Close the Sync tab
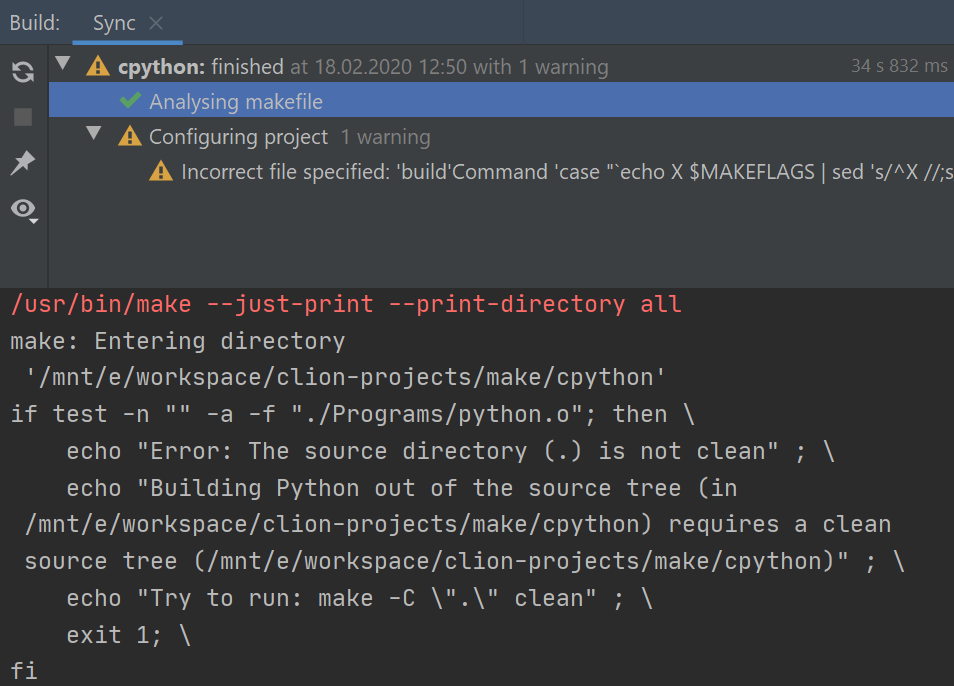954x686 pixels. click(x=156, y=23)
